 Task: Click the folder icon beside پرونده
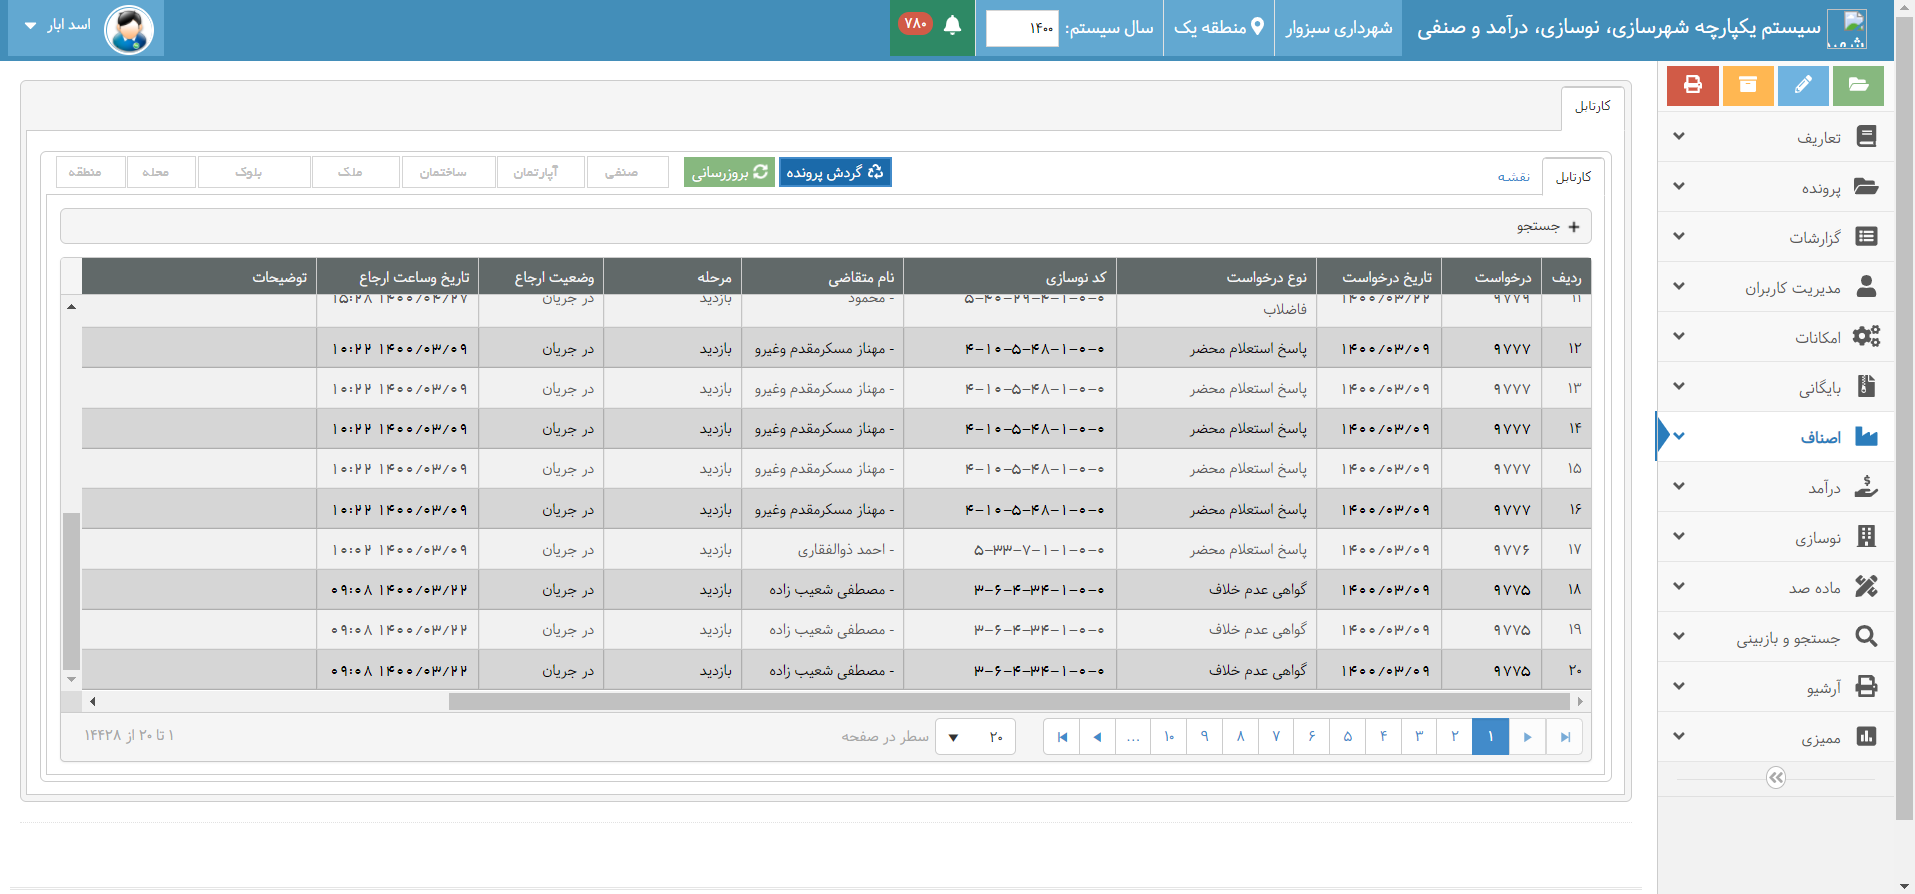pyautogui.click(x=1866, y=186)
